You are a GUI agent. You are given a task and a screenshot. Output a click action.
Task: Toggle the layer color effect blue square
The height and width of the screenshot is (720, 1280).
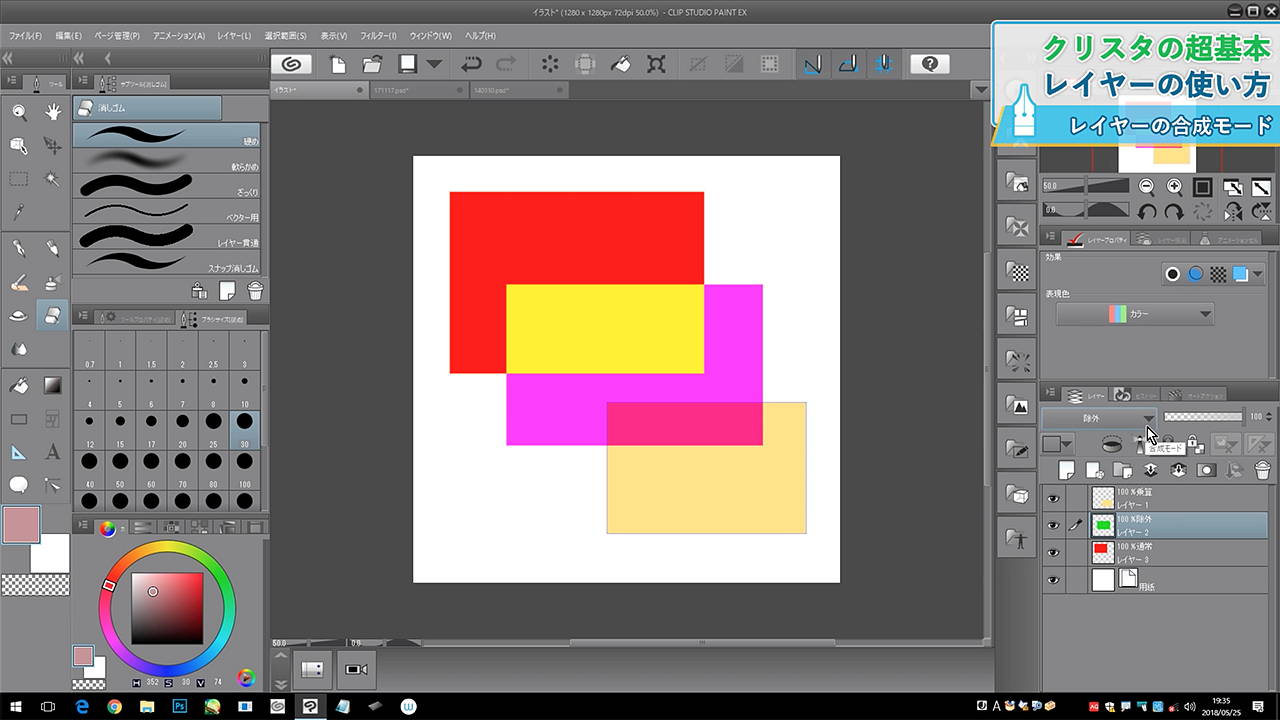tap(1241, 274)
